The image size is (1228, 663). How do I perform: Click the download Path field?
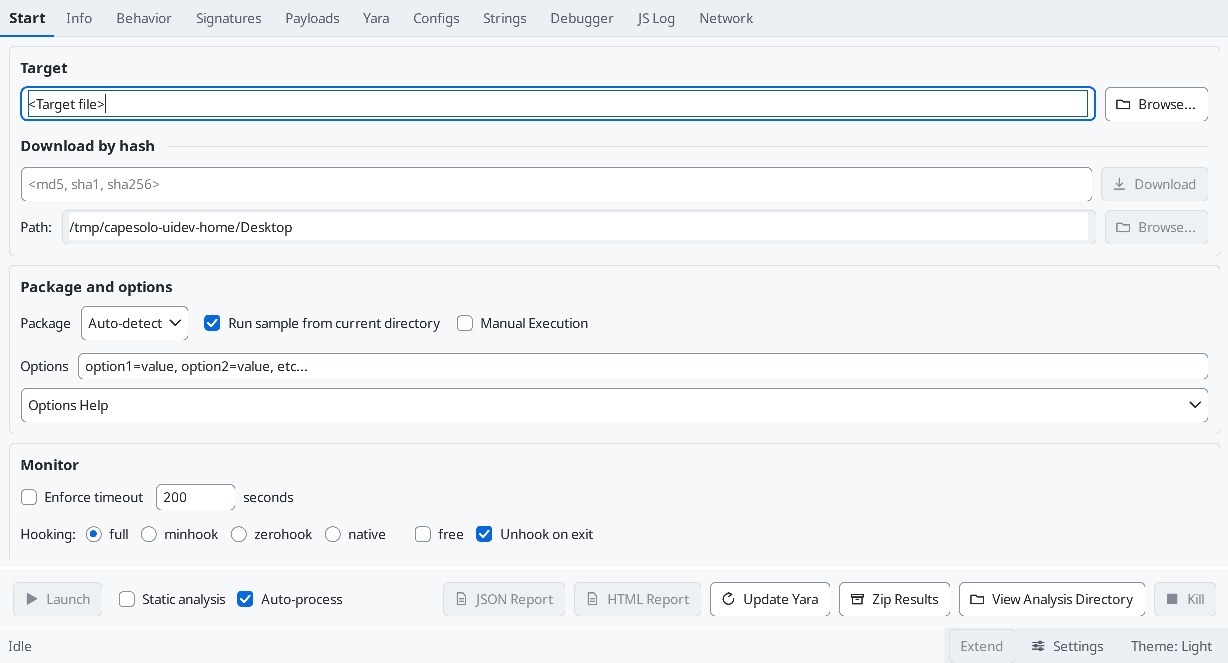pyautogui.click(x=579, y=227)
